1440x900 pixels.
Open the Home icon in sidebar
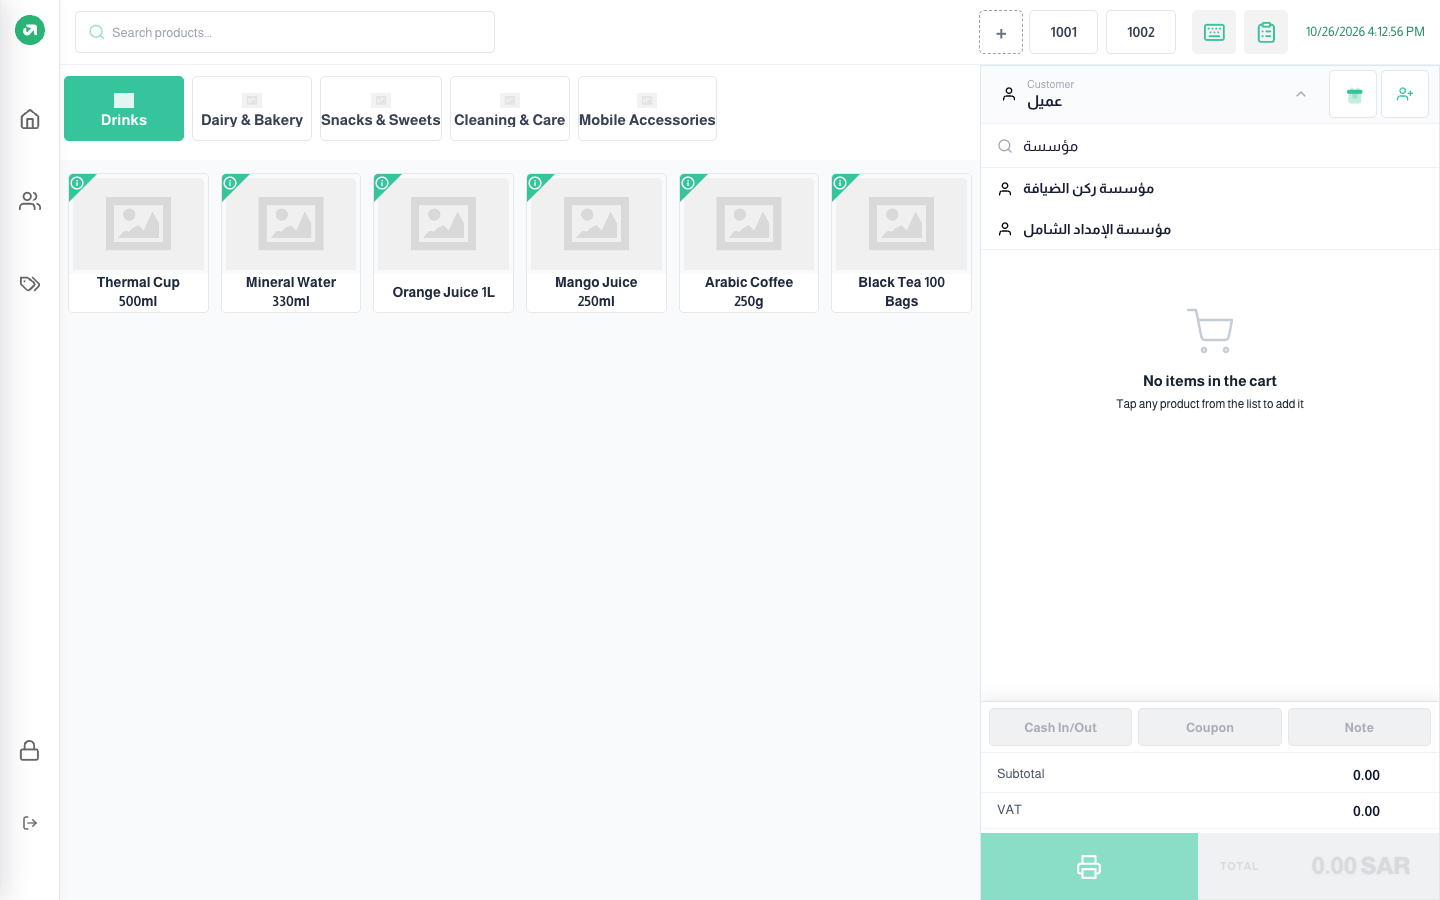point(30,119)
